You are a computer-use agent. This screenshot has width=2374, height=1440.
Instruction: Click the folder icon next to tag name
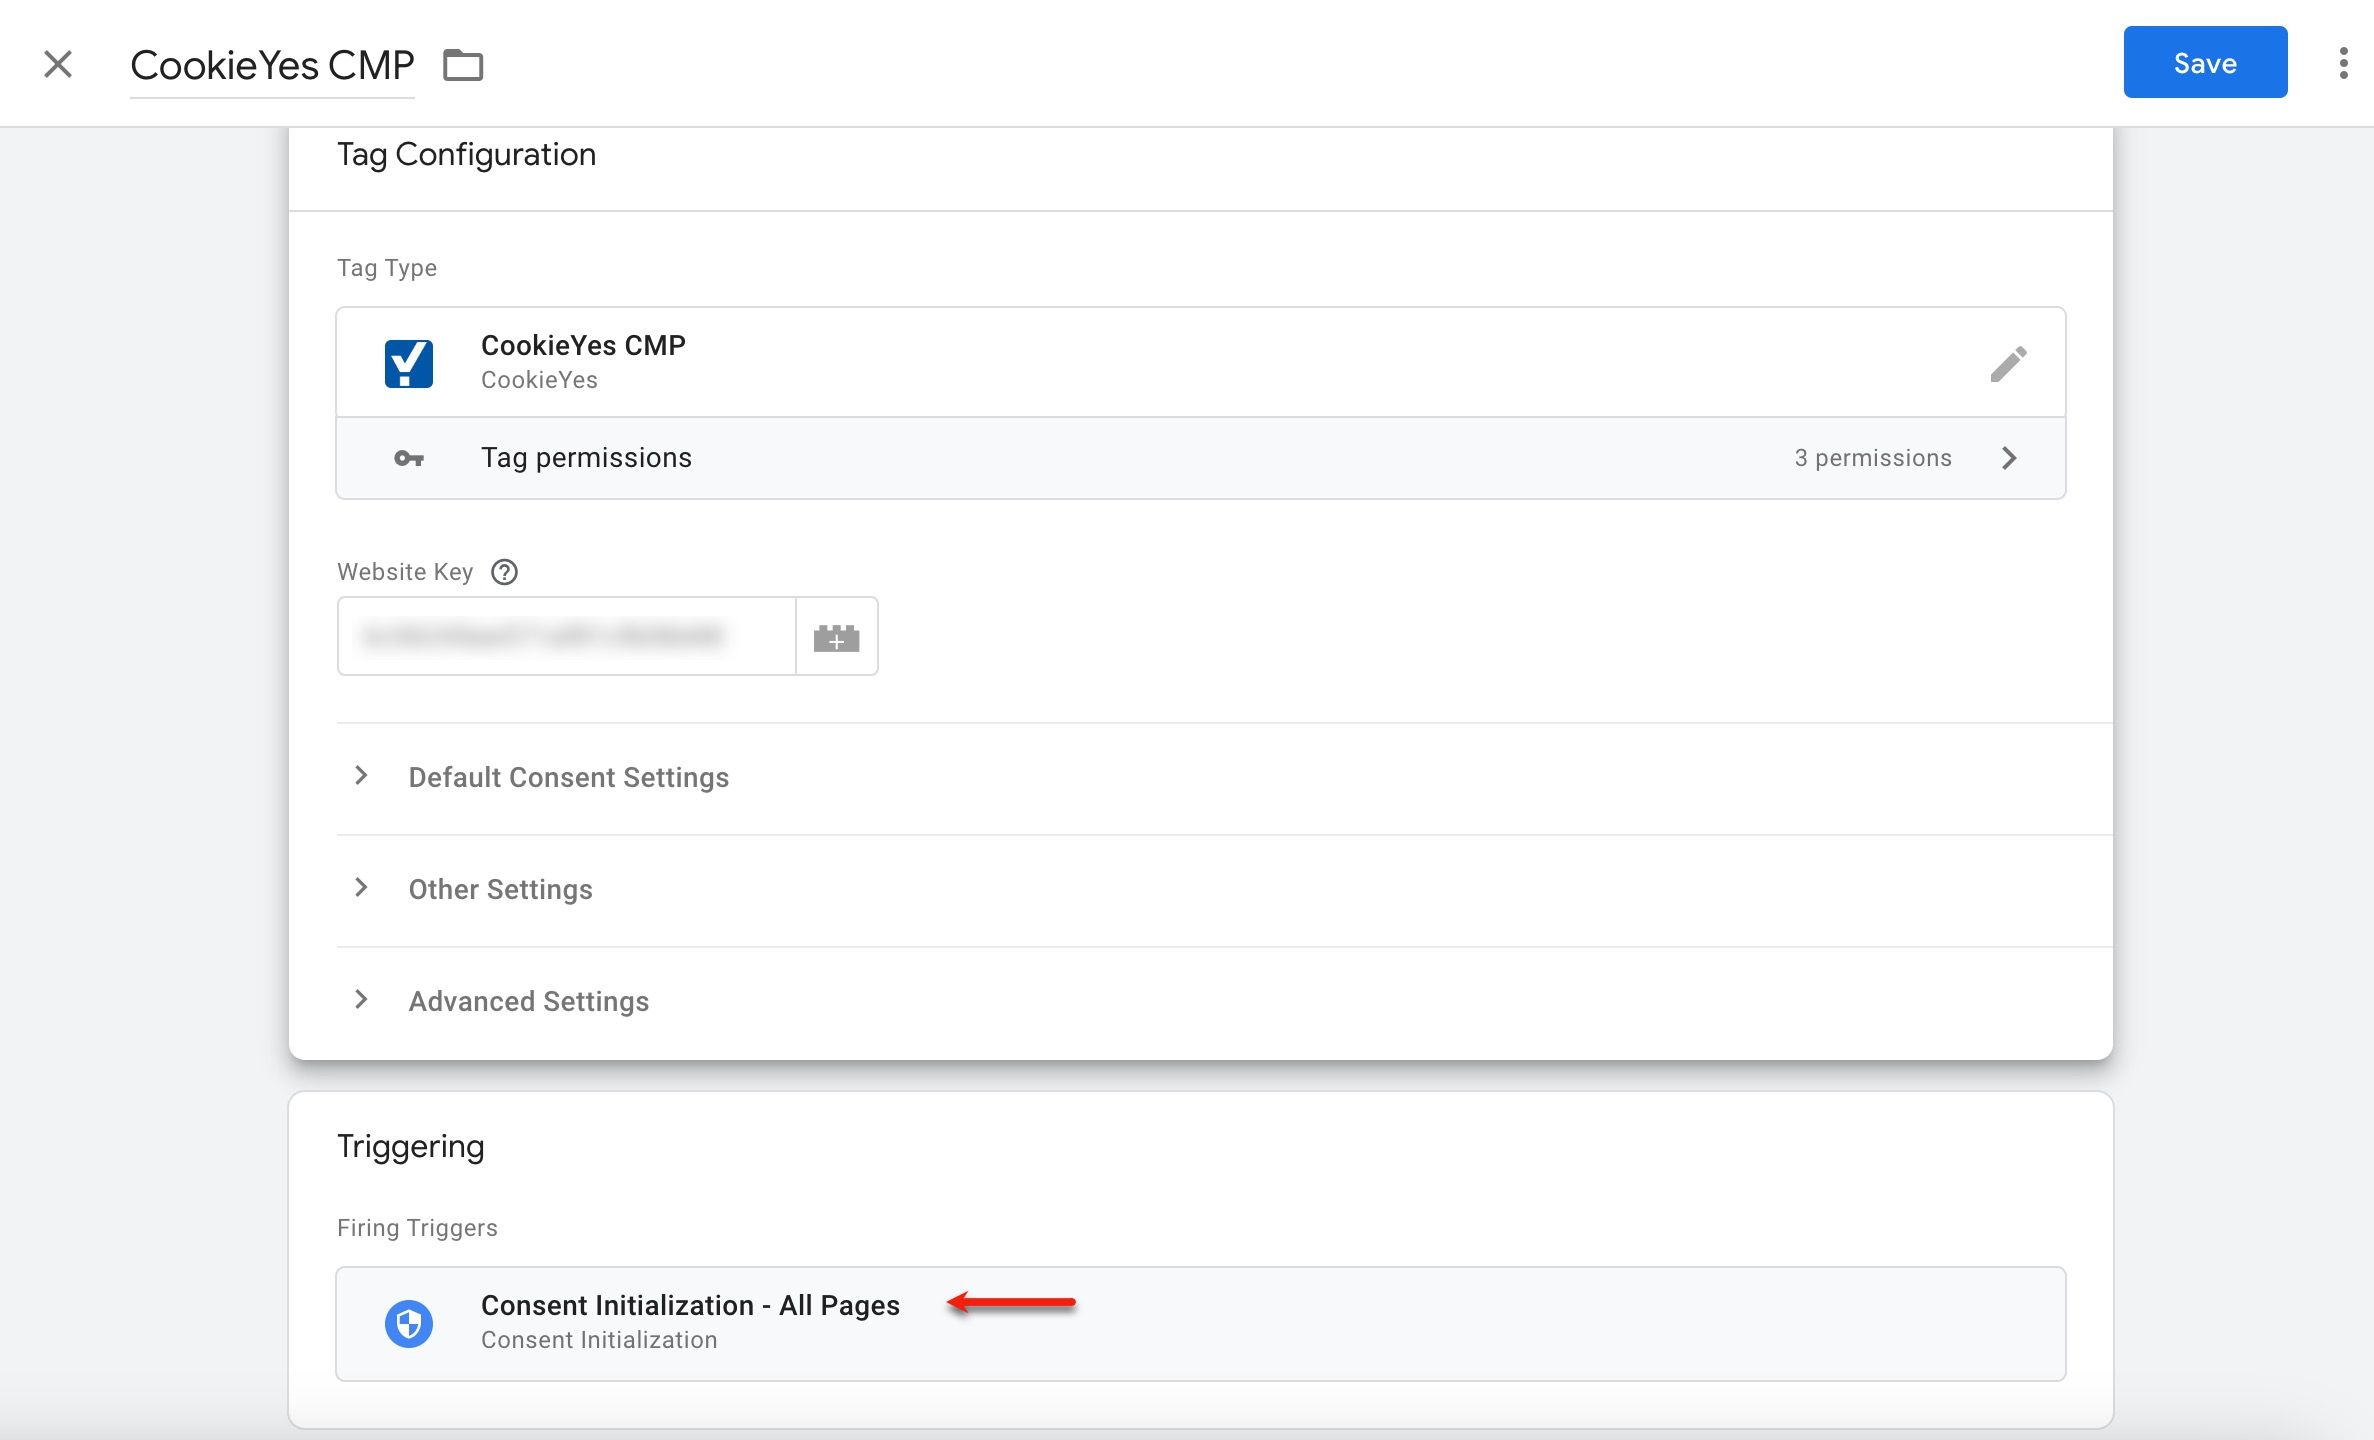[463, 66]
